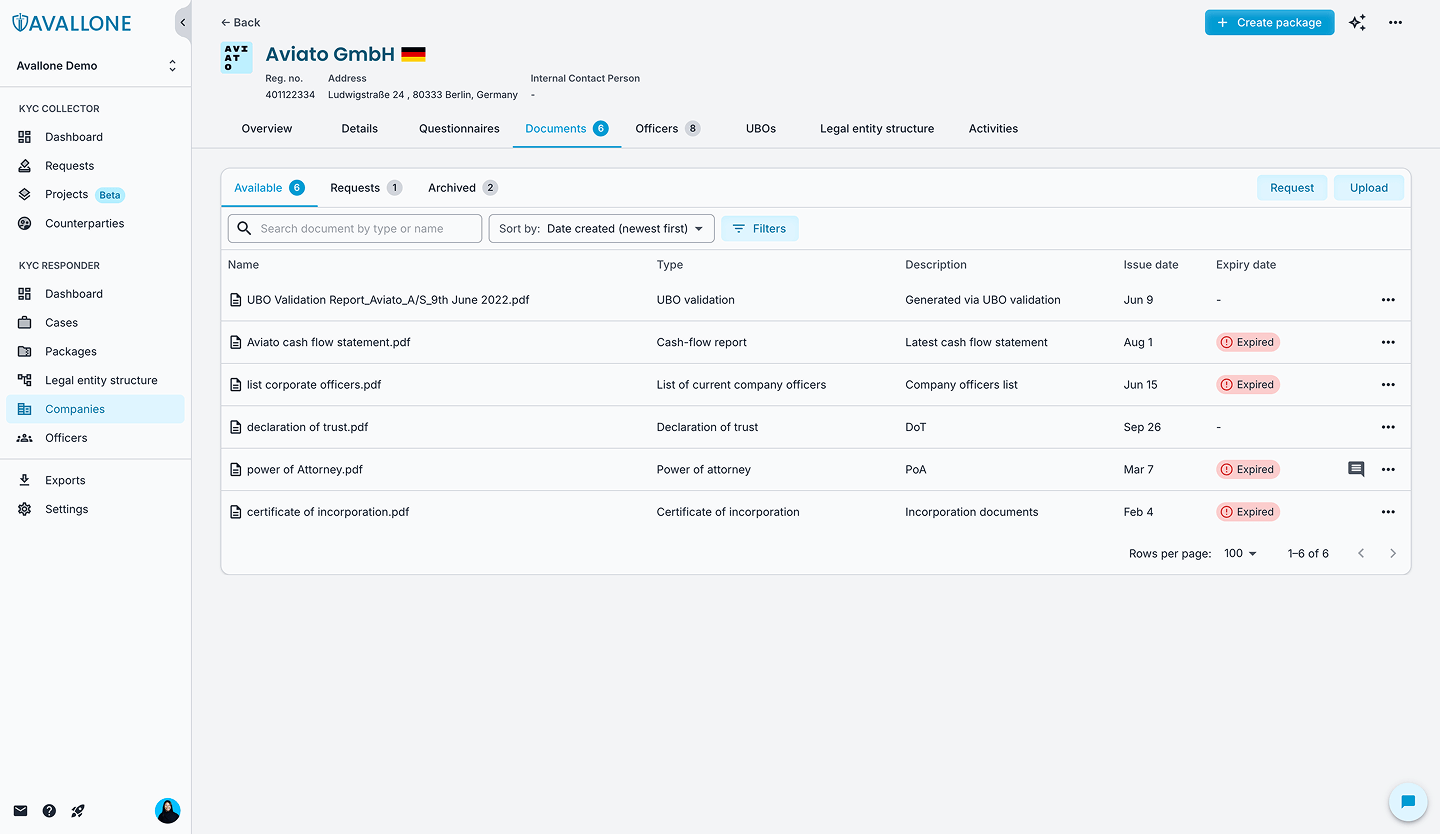Click the Request button
The height and width of the screenshot is (834, 1440).
point(1292,188)
